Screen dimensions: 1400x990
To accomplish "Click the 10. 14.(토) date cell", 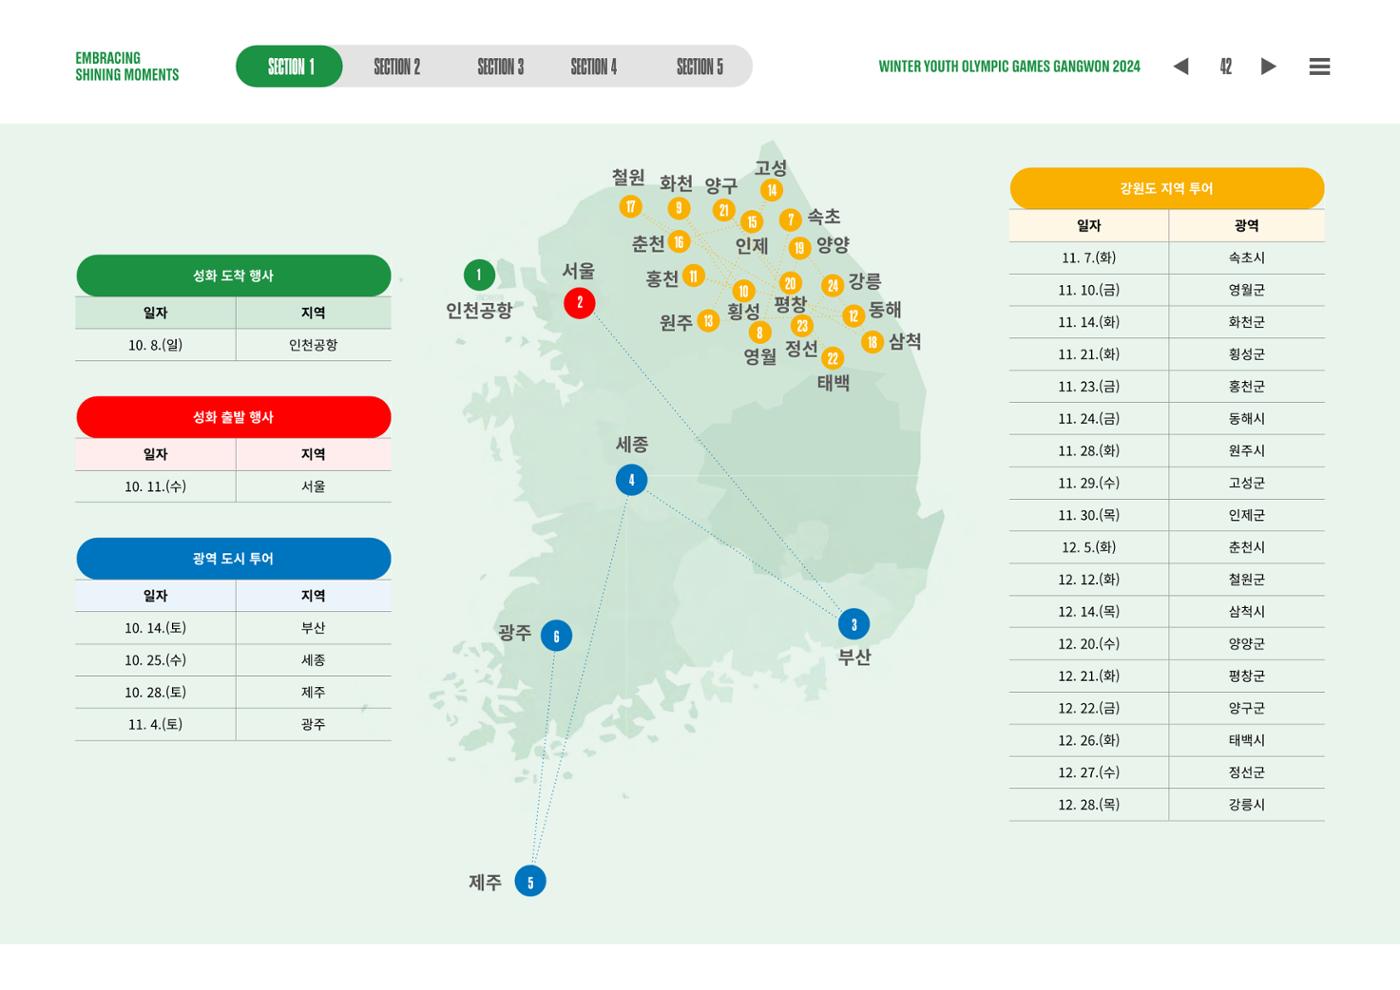I will [155, 628].
